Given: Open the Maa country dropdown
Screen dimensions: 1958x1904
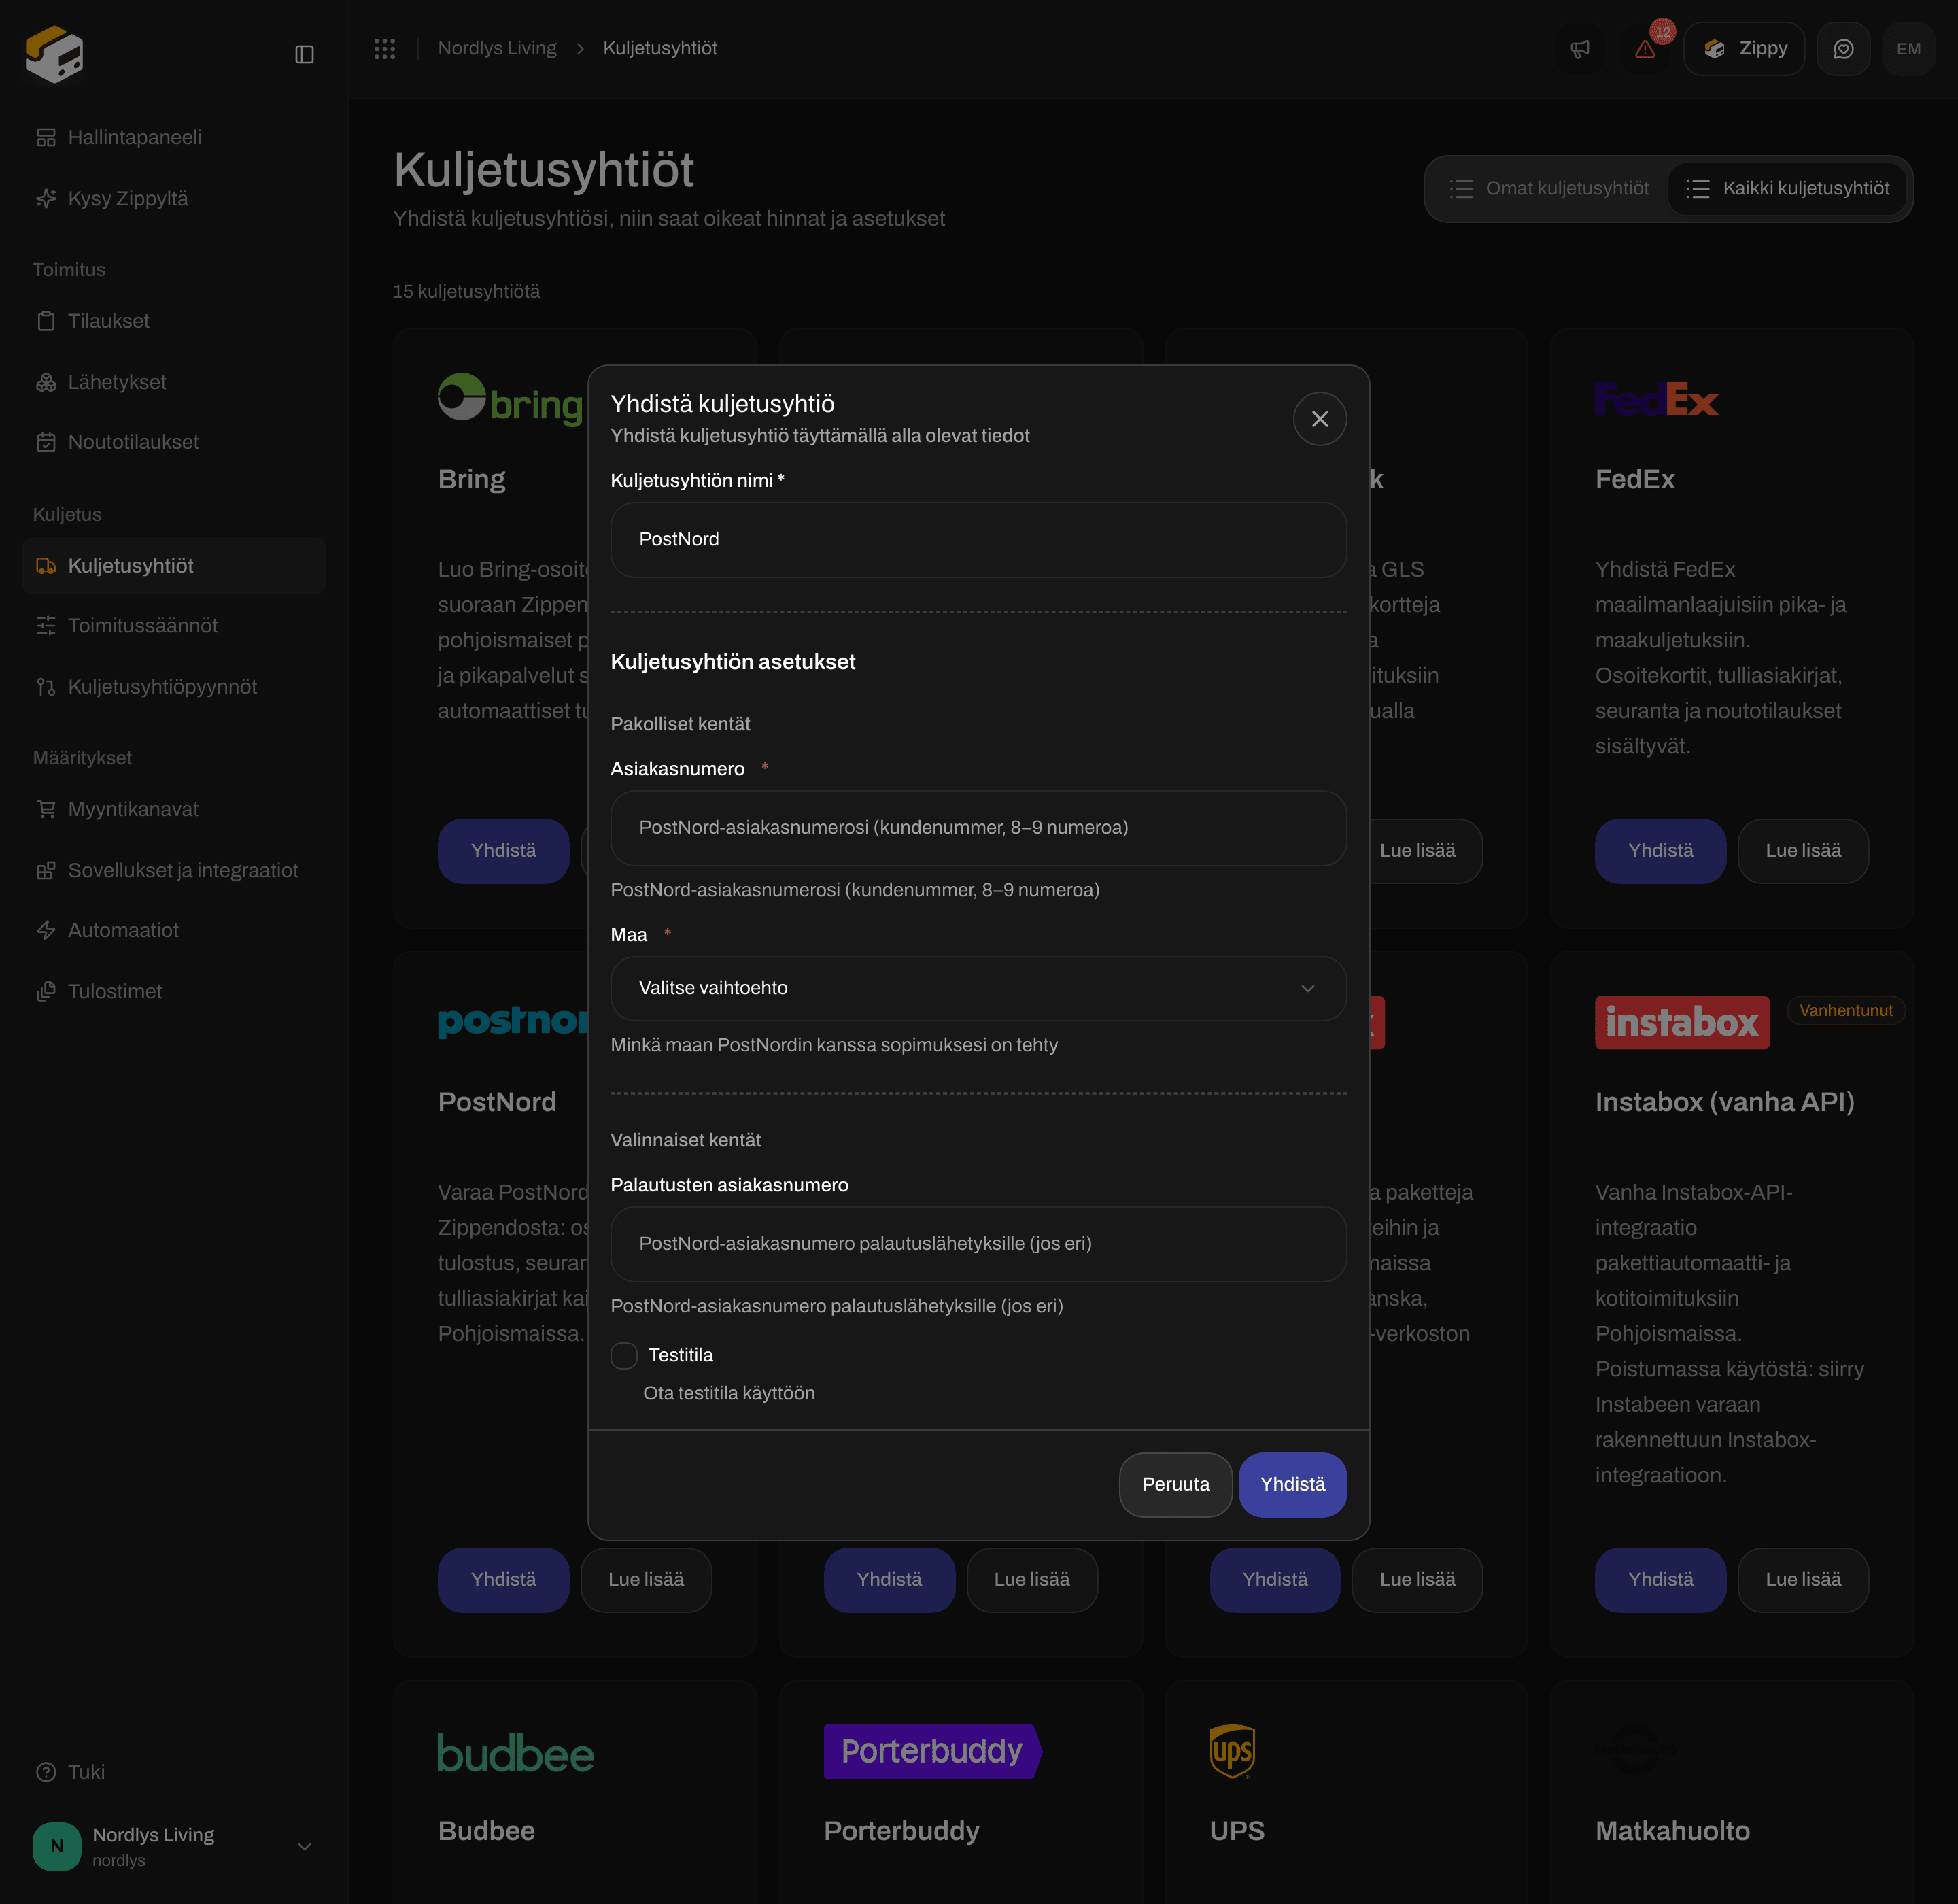Looking at the screenshot, I should click(978, 988).
